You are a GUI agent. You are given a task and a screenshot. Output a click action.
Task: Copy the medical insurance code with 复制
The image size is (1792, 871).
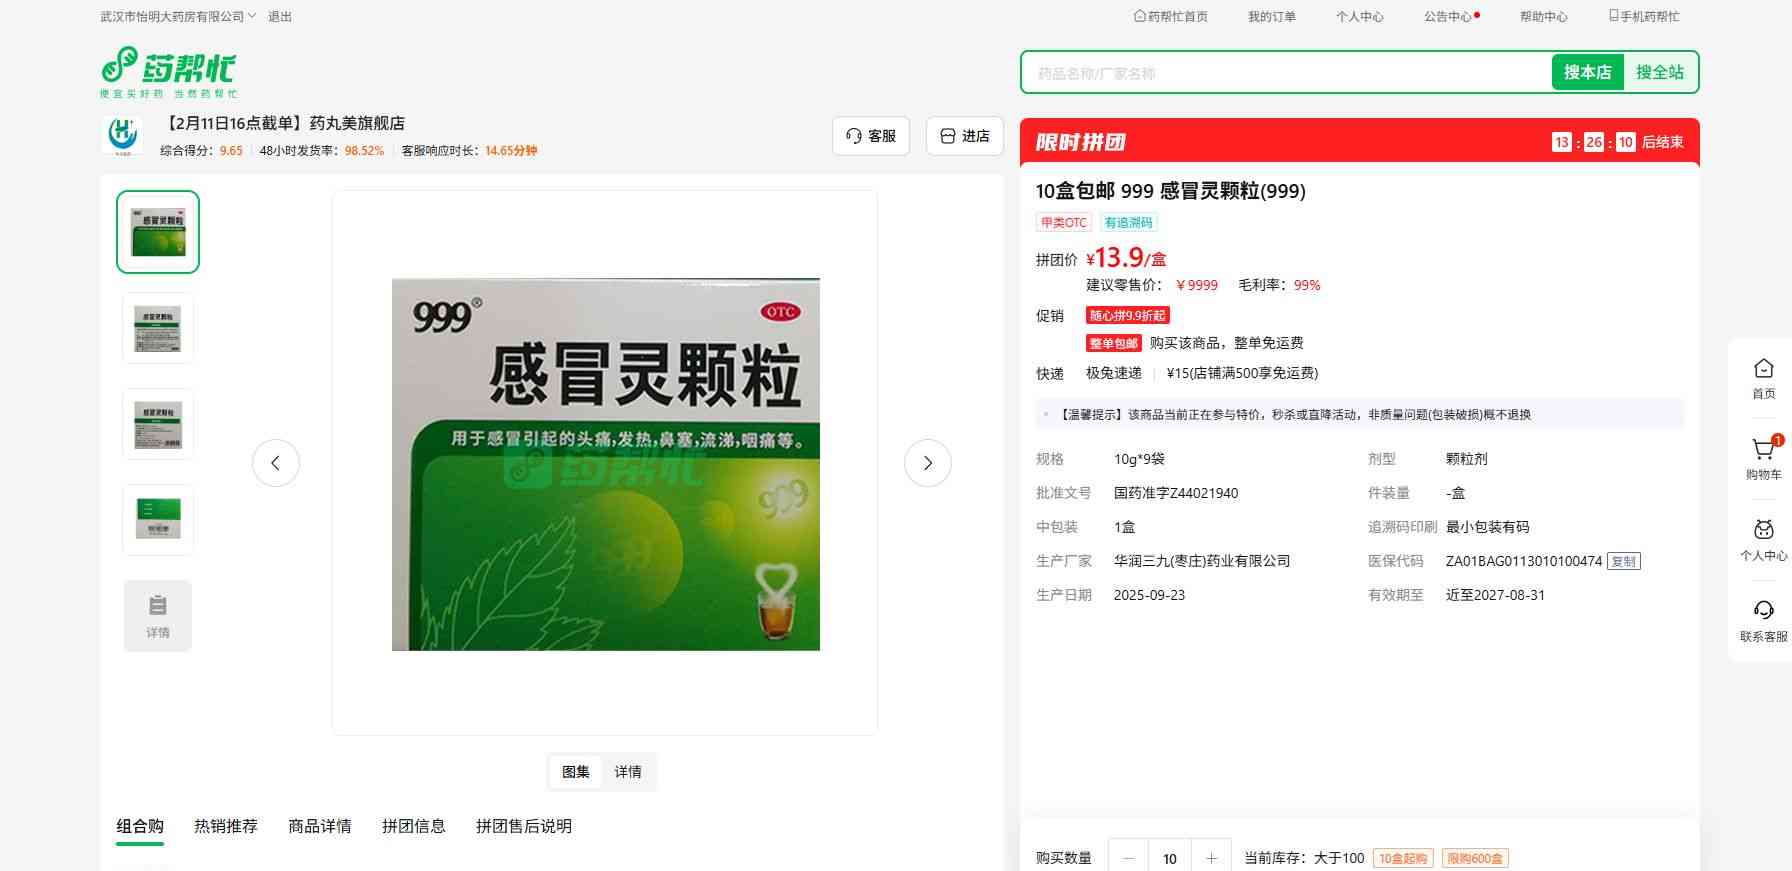[x=1623, y=561]
